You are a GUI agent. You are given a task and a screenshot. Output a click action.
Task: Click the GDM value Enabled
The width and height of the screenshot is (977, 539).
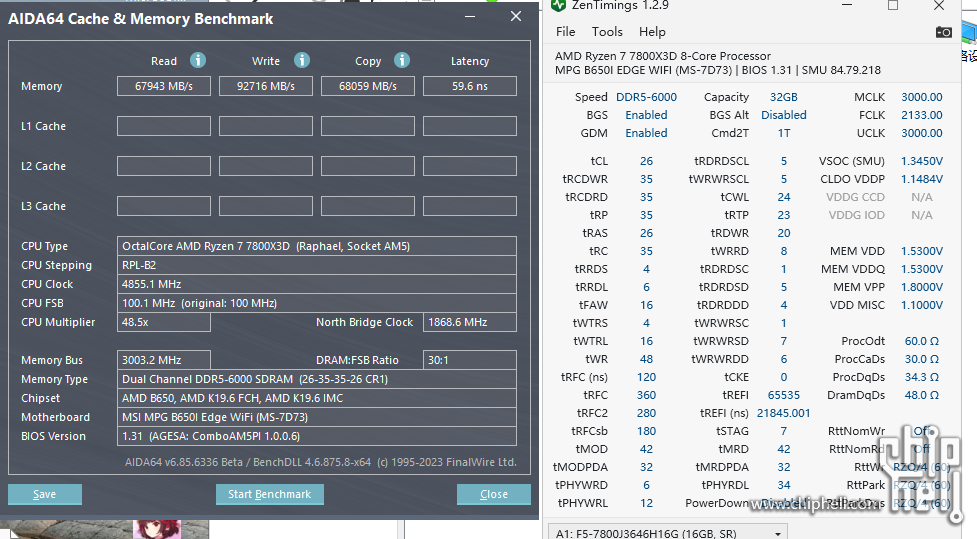click(x=646, y=133)
